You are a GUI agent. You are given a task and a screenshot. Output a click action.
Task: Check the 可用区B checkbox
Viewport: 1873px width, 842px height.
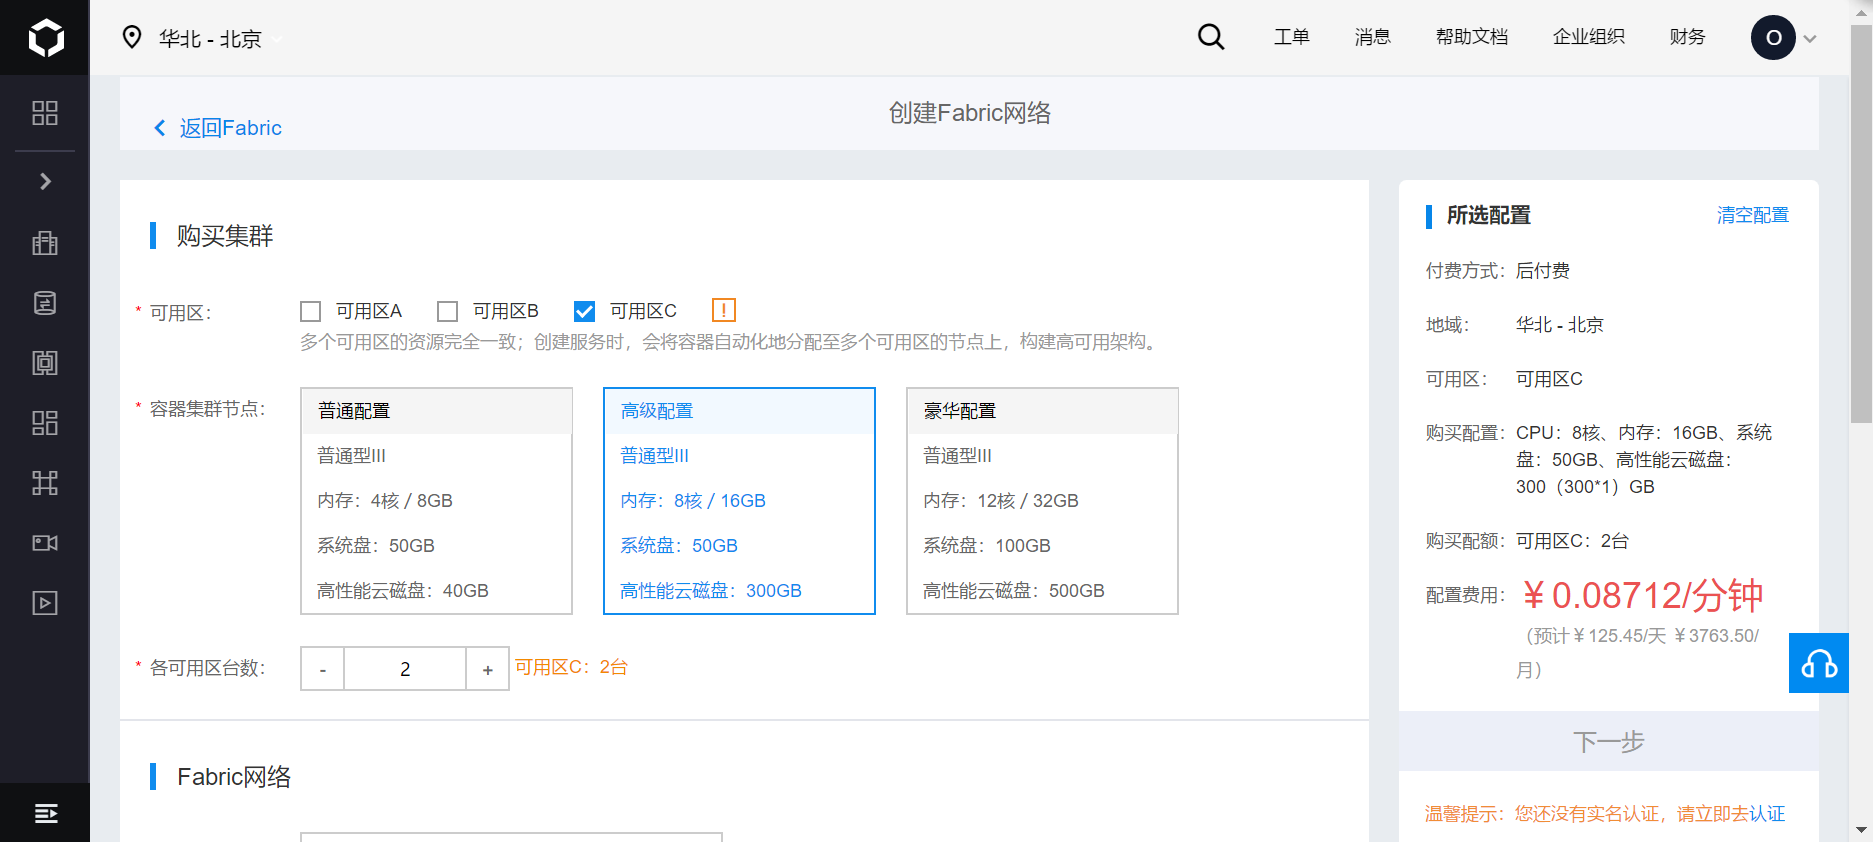[x=448, y=311]
